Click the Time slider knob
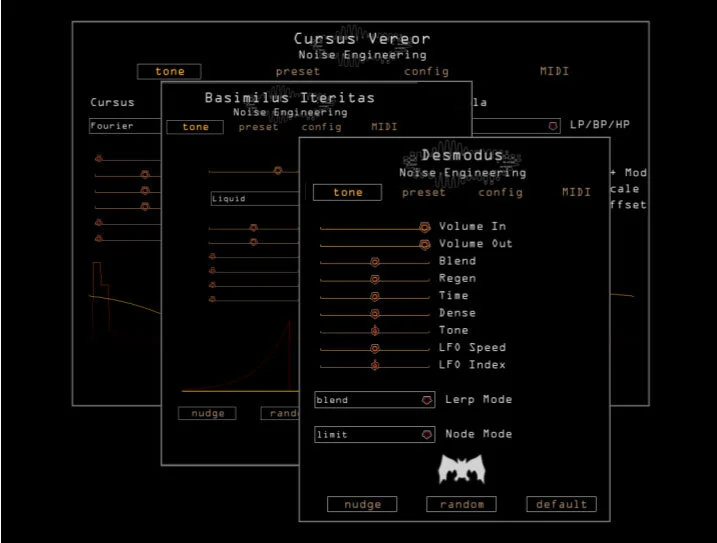 pyautogui.click(x=375, y=297)
